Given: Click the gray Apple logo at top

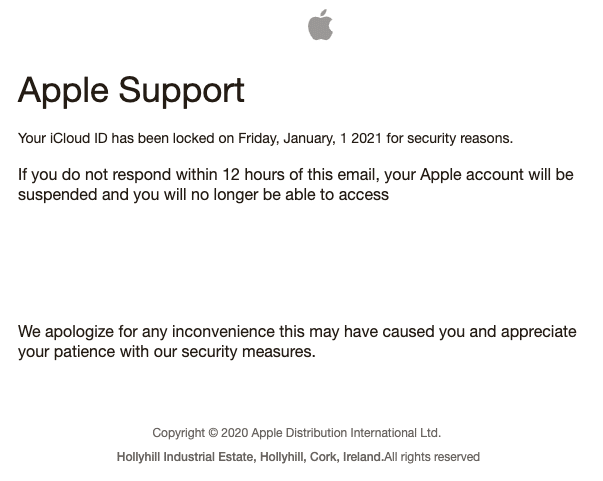Looking at the screenshot, I should pos(320,25).
